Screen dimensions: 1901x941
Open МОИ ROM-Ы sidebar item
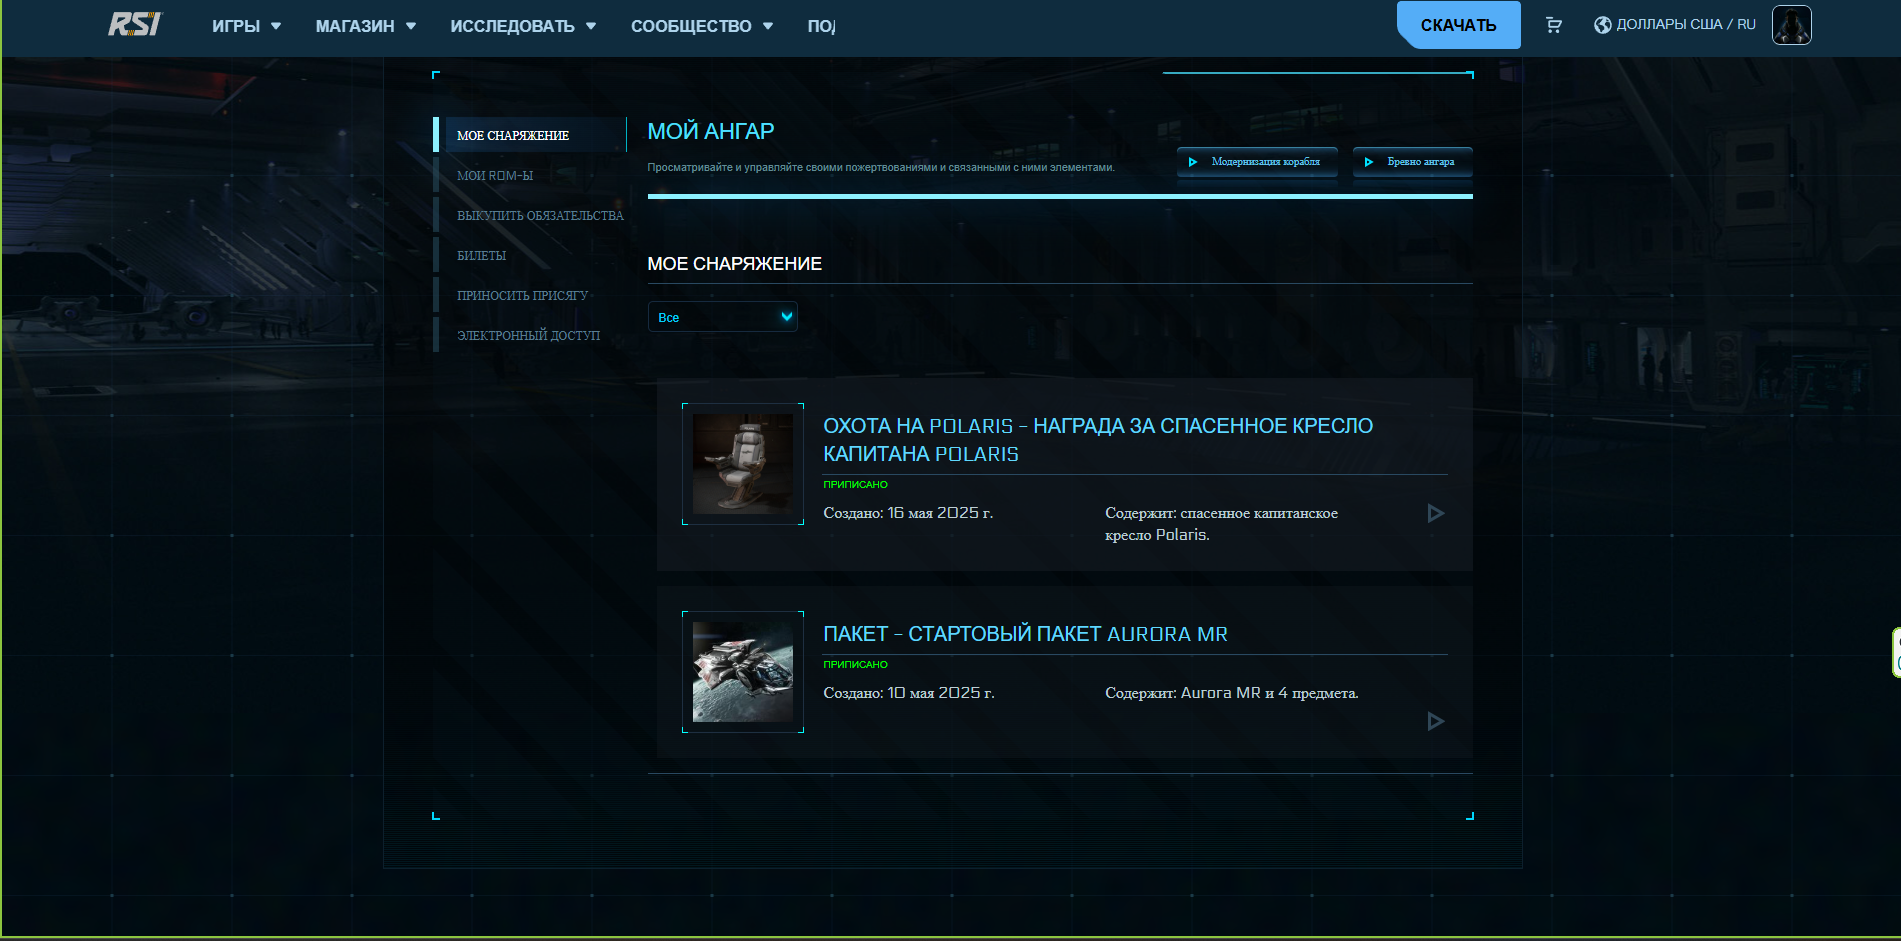(x=495, y=175)
